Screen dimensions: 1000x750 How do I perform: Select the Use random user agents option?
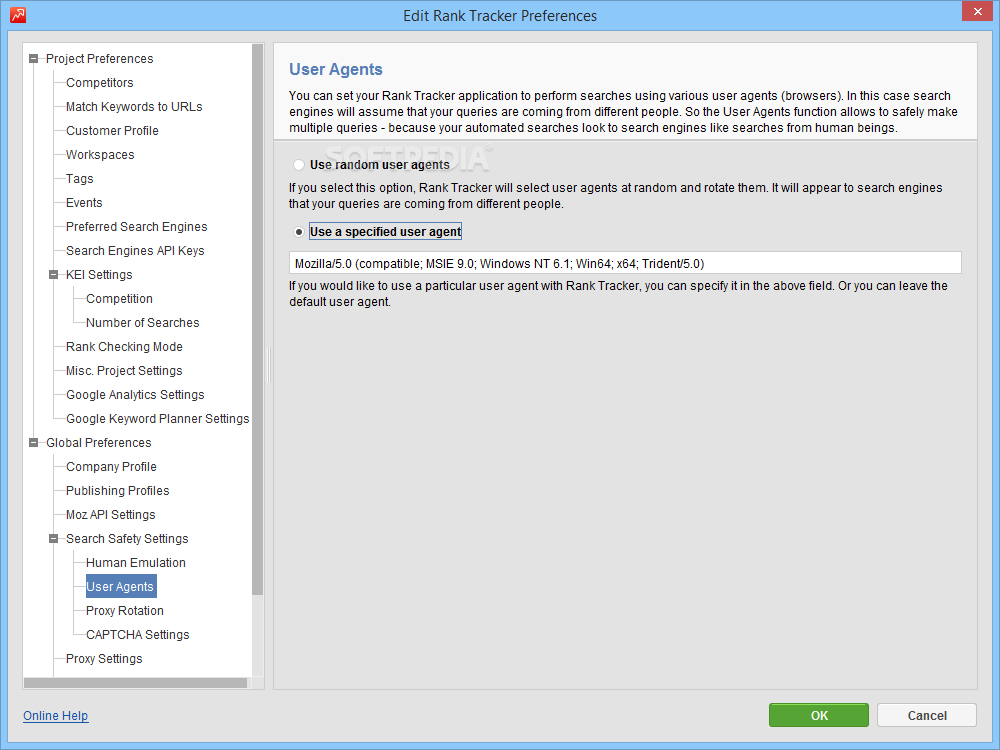pyautogui.click(x=298, y=165)
